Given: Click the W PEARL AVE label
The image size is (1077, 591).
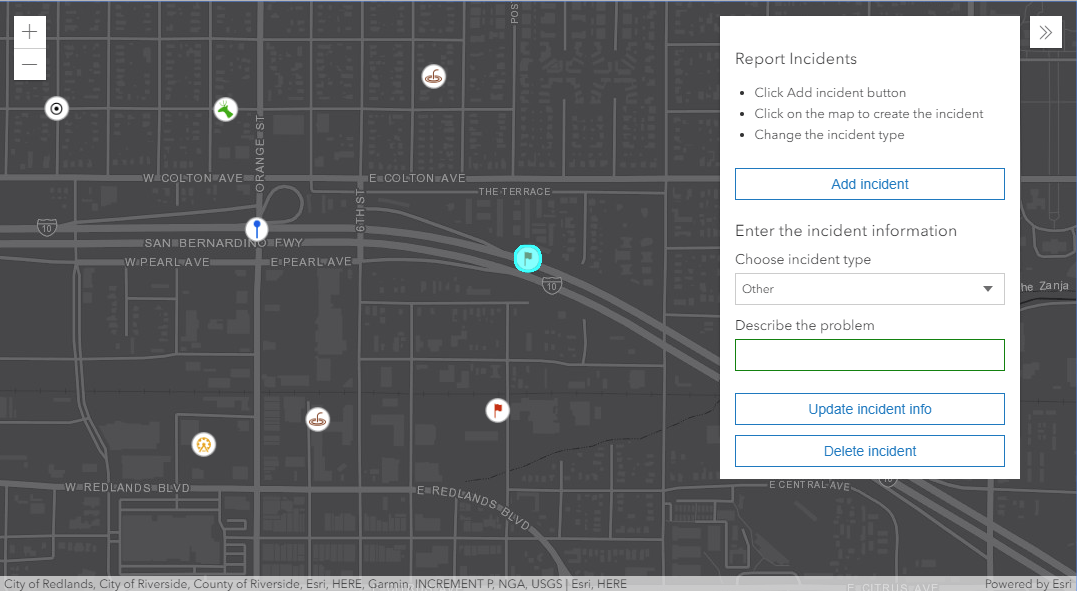Looking at the screenshot, I should [167, 262].
